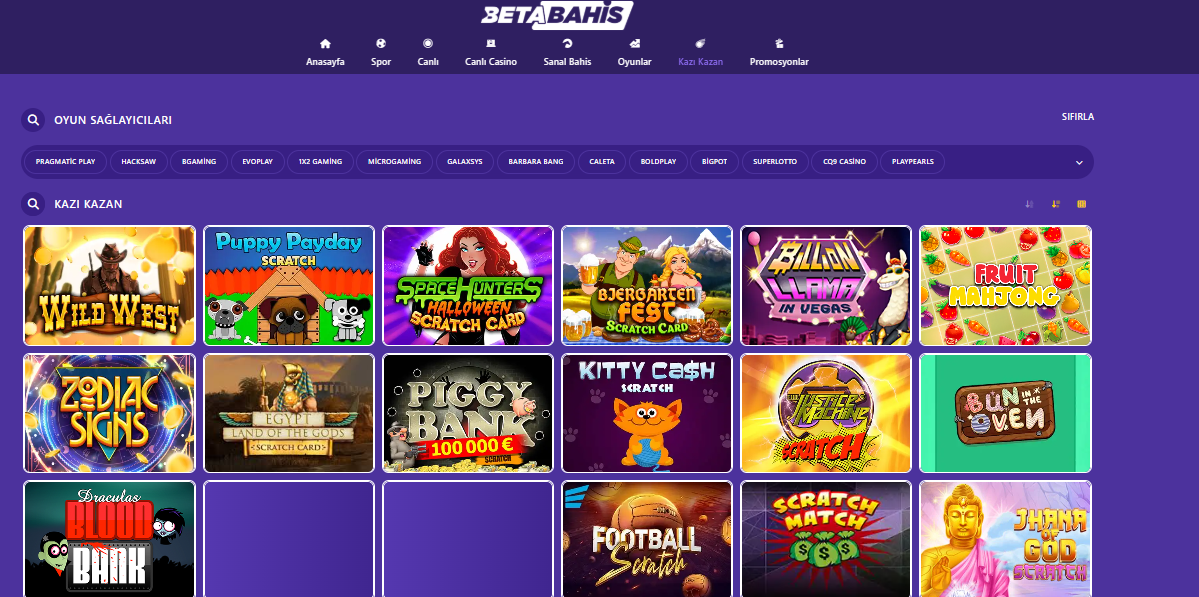Switch to the yellow grid view icon
1199x597 pixels.
click(1081, 204)
